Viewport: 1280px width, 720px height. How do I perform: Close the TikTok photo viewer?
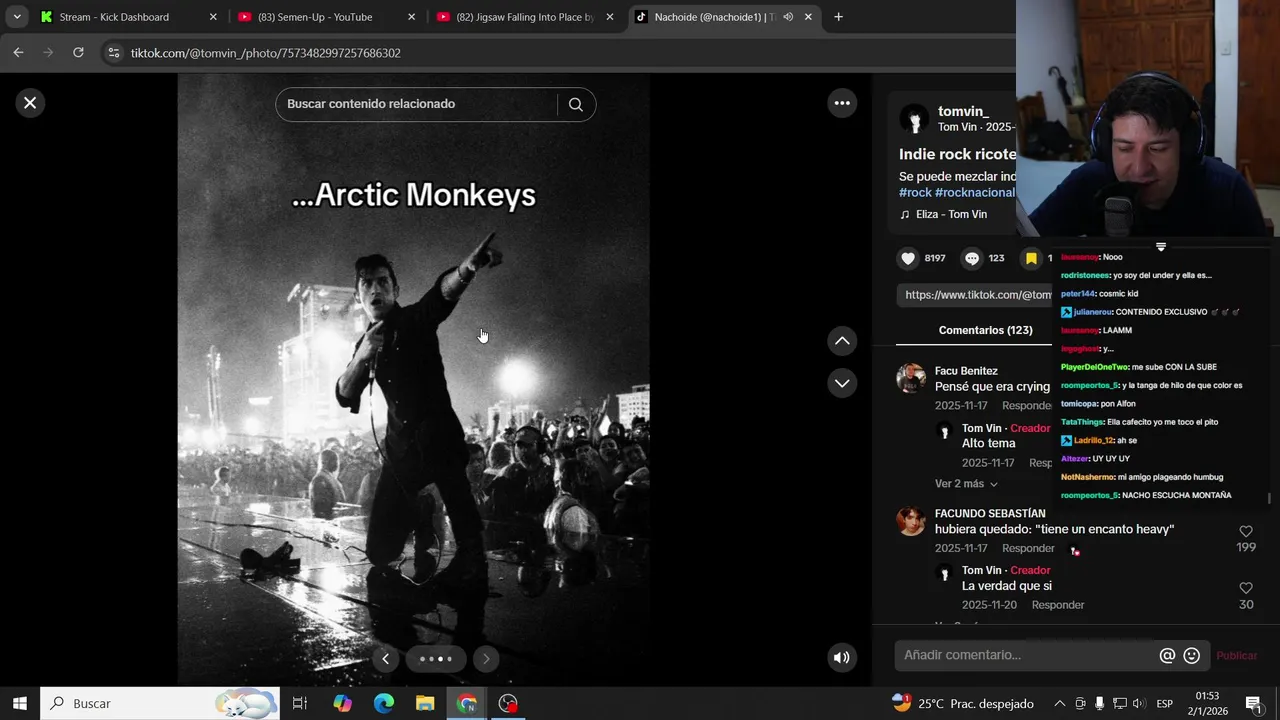[x=30, y=103]
